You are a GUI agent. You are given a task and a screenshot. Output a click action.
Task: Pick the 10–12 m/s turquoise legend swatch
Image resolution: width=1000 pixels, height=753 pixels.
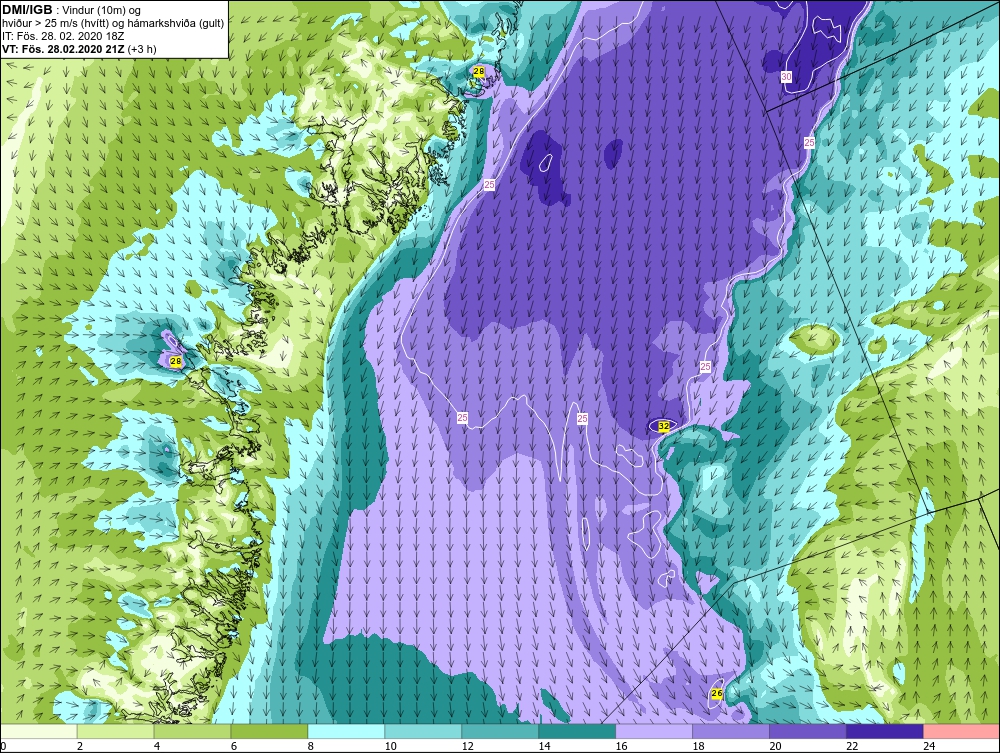pos(423,731)
